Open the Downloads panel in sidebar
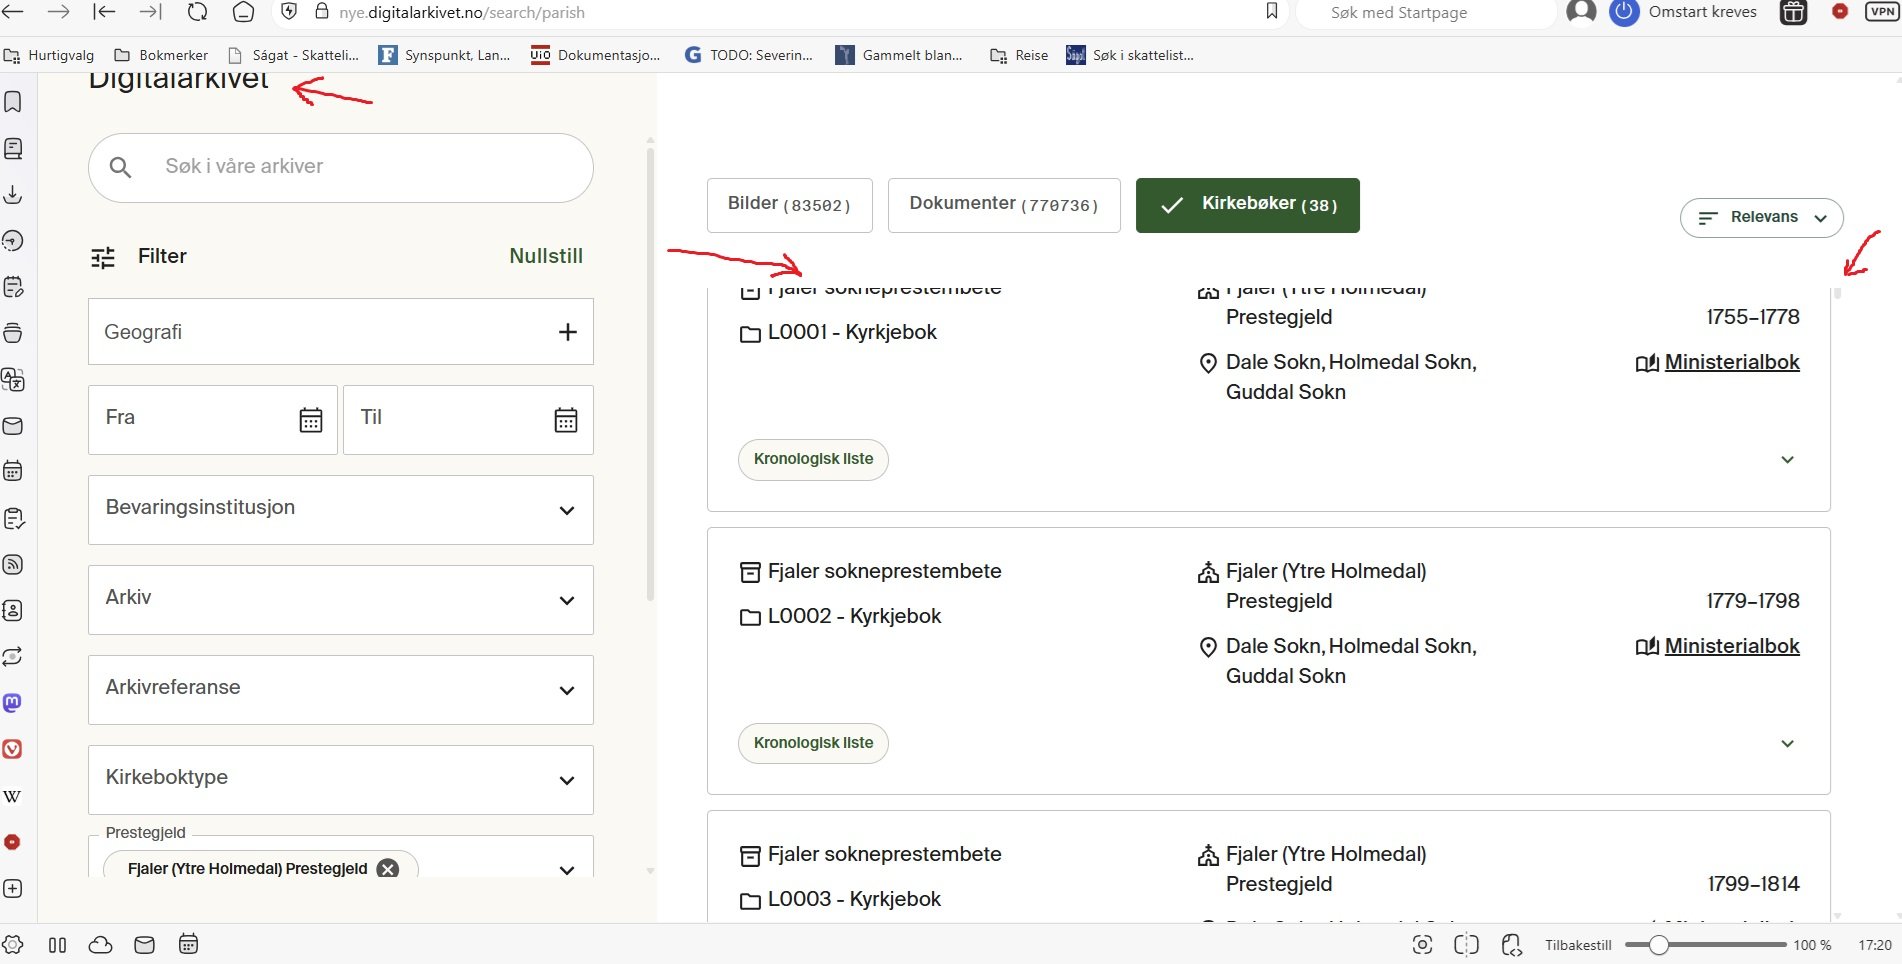 13,195
